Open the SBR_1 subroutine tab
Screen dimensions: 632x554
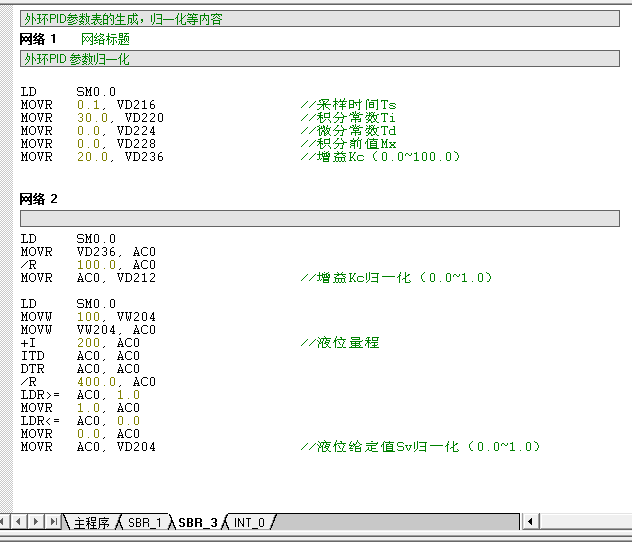click(x=145, y=523)
